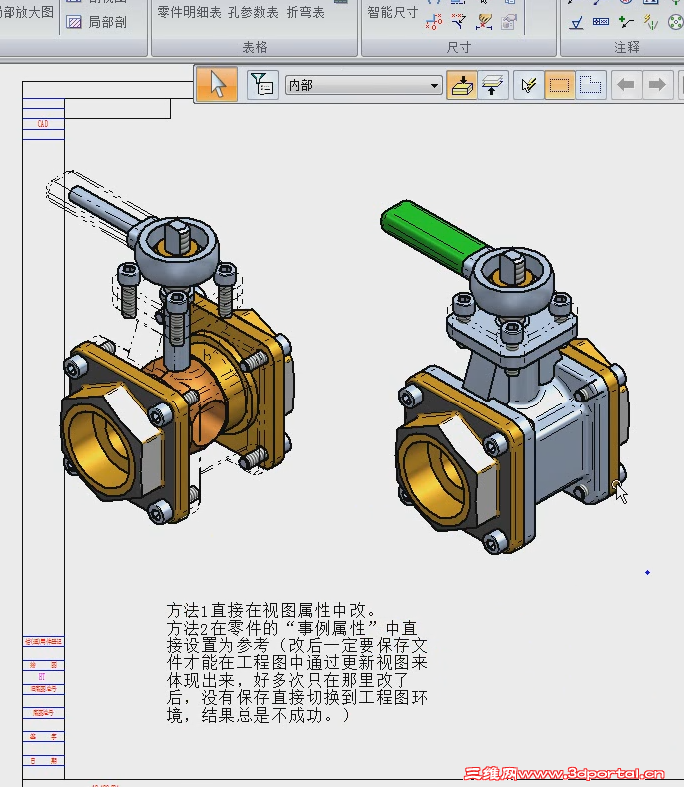The image size is (684, 787).
Task: Select the text note starting with 方法1
Action: point(297,663)
